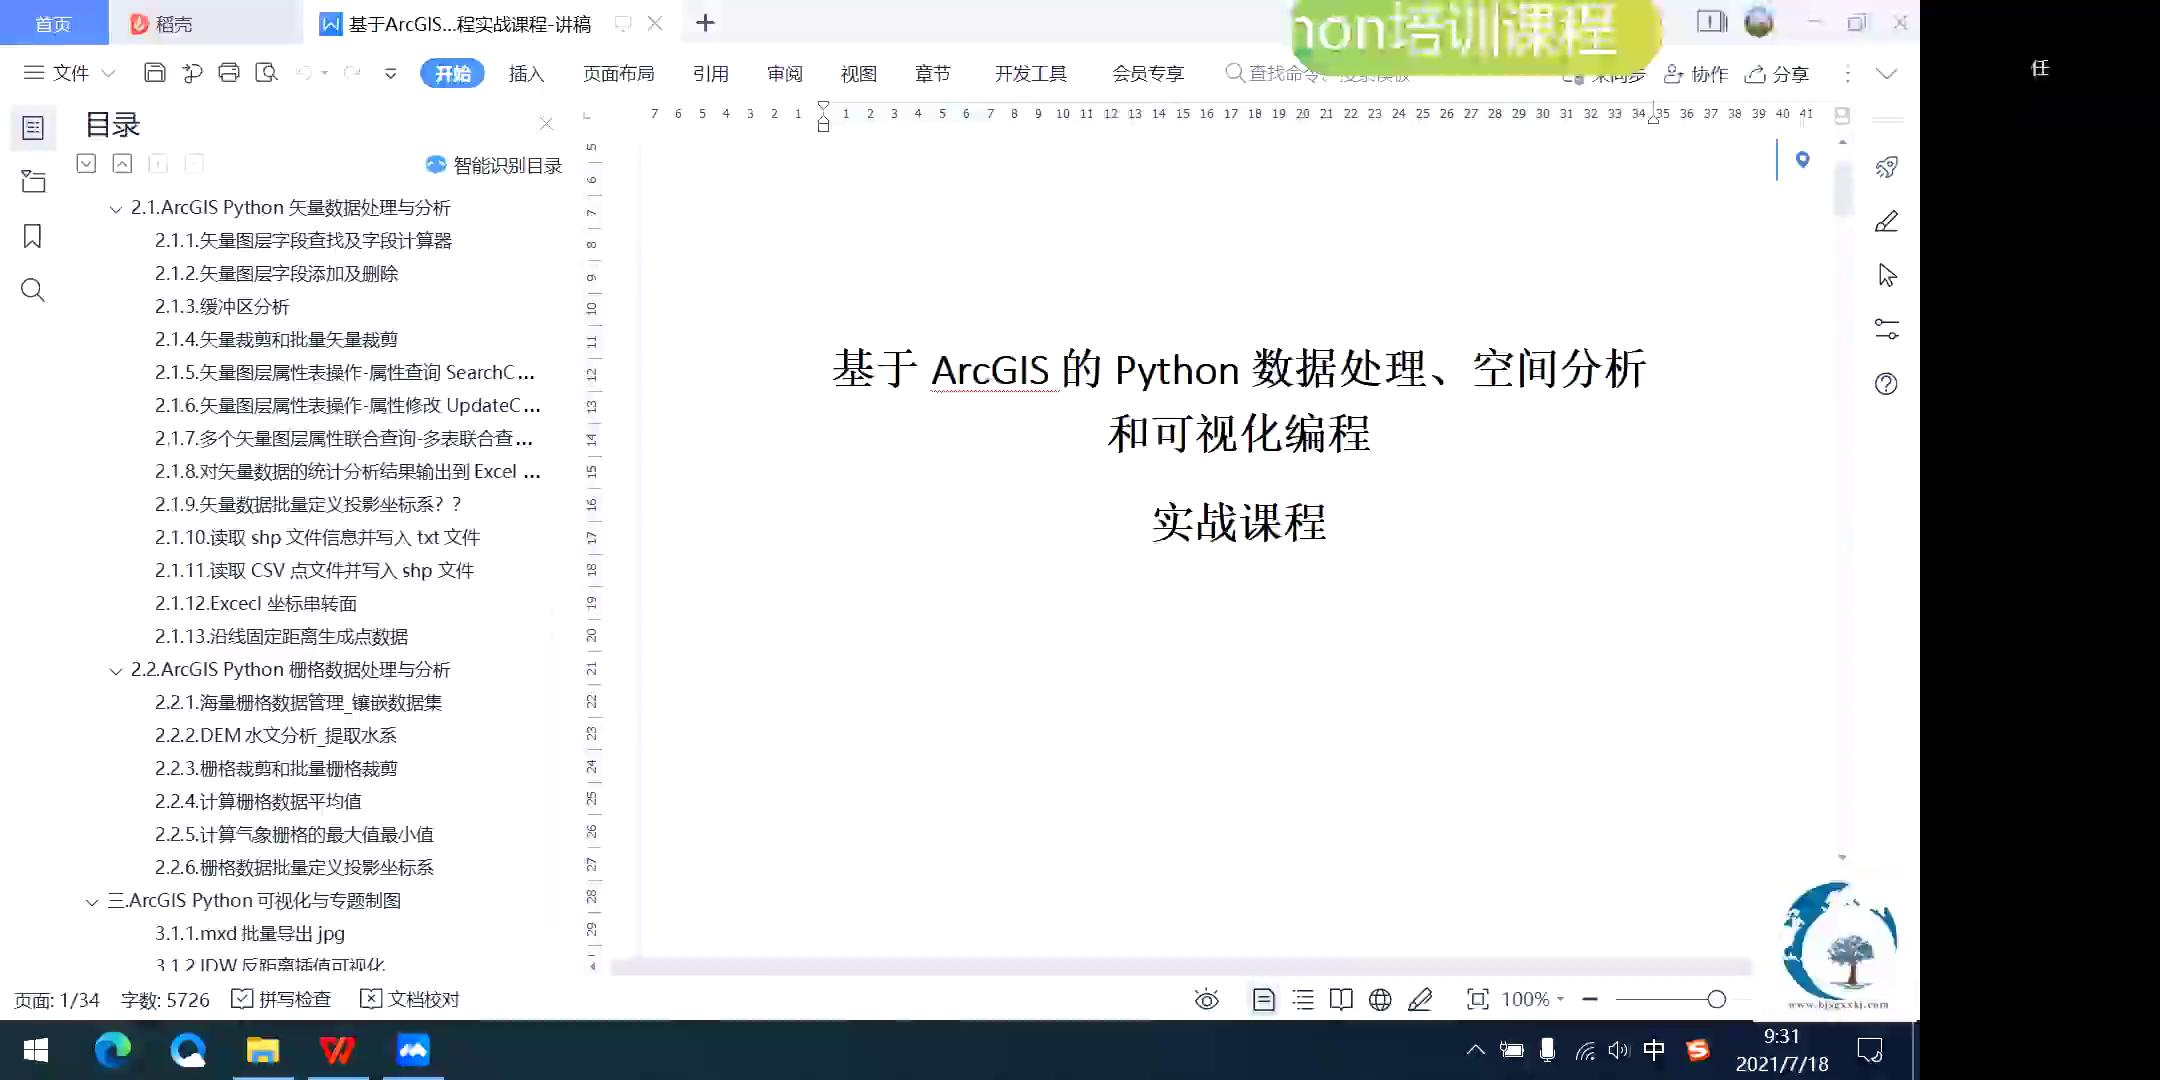Click the rocket icon on right panel
This screenshot has height=1080, width=2160.
pos(1886,167)
